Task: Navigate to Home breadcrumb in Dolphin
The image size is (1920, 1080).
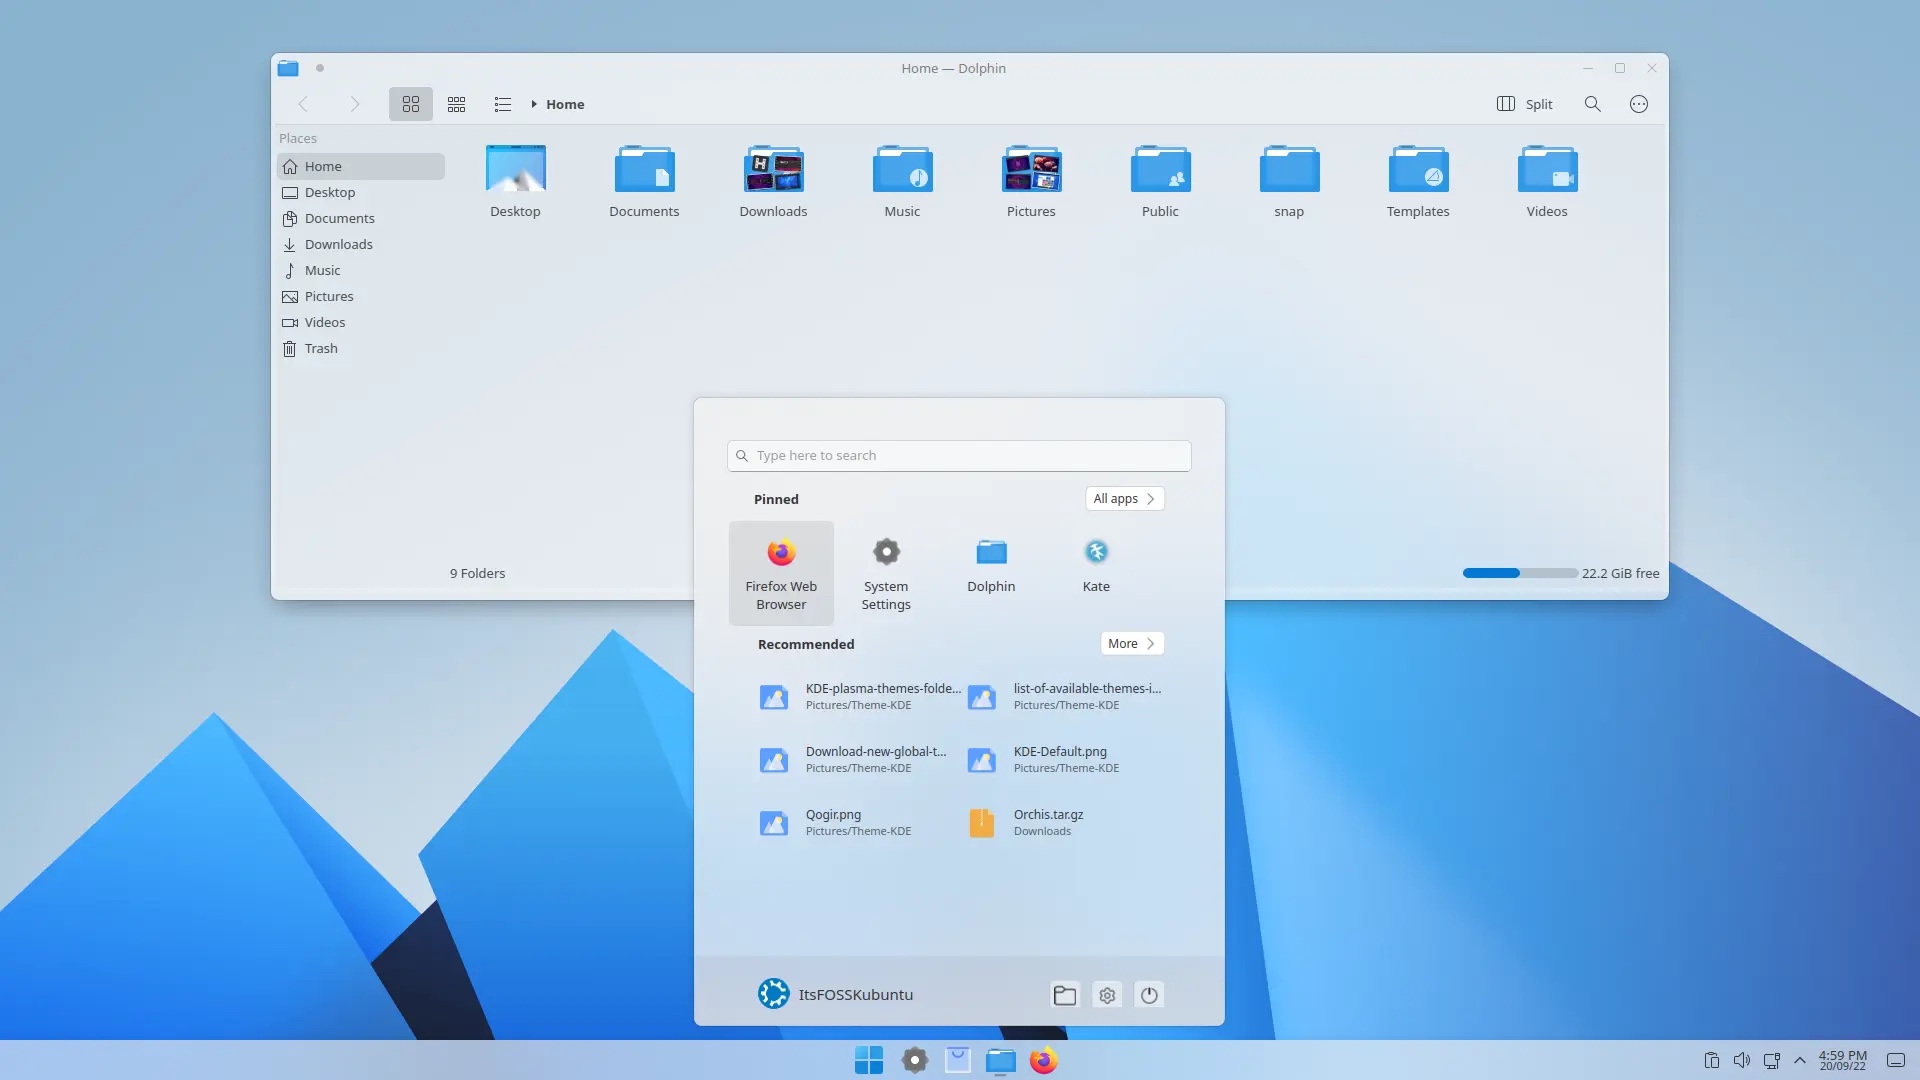Action: click(x=564, y=104)
